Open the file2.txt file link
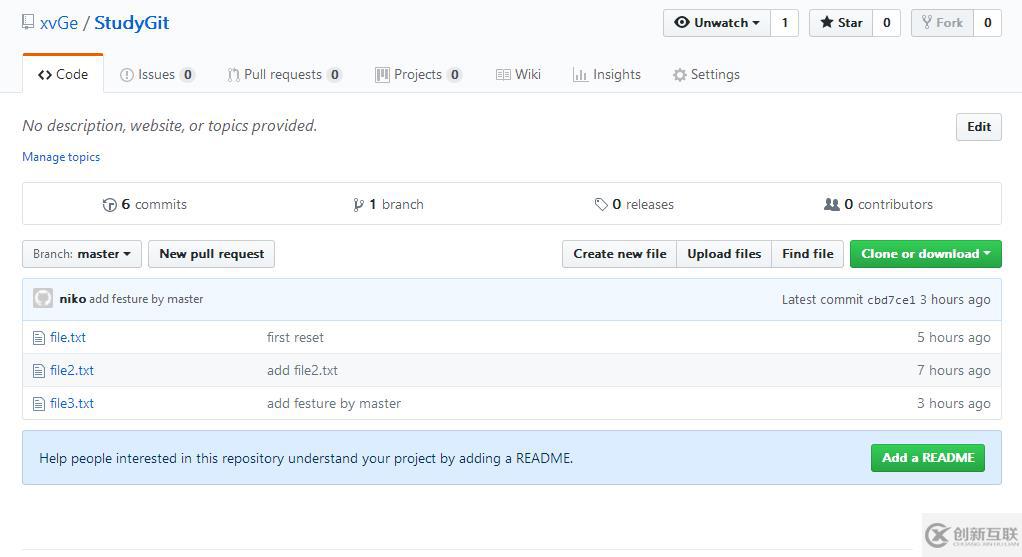This screenshot has height=557, width=1022. [72, 371]
